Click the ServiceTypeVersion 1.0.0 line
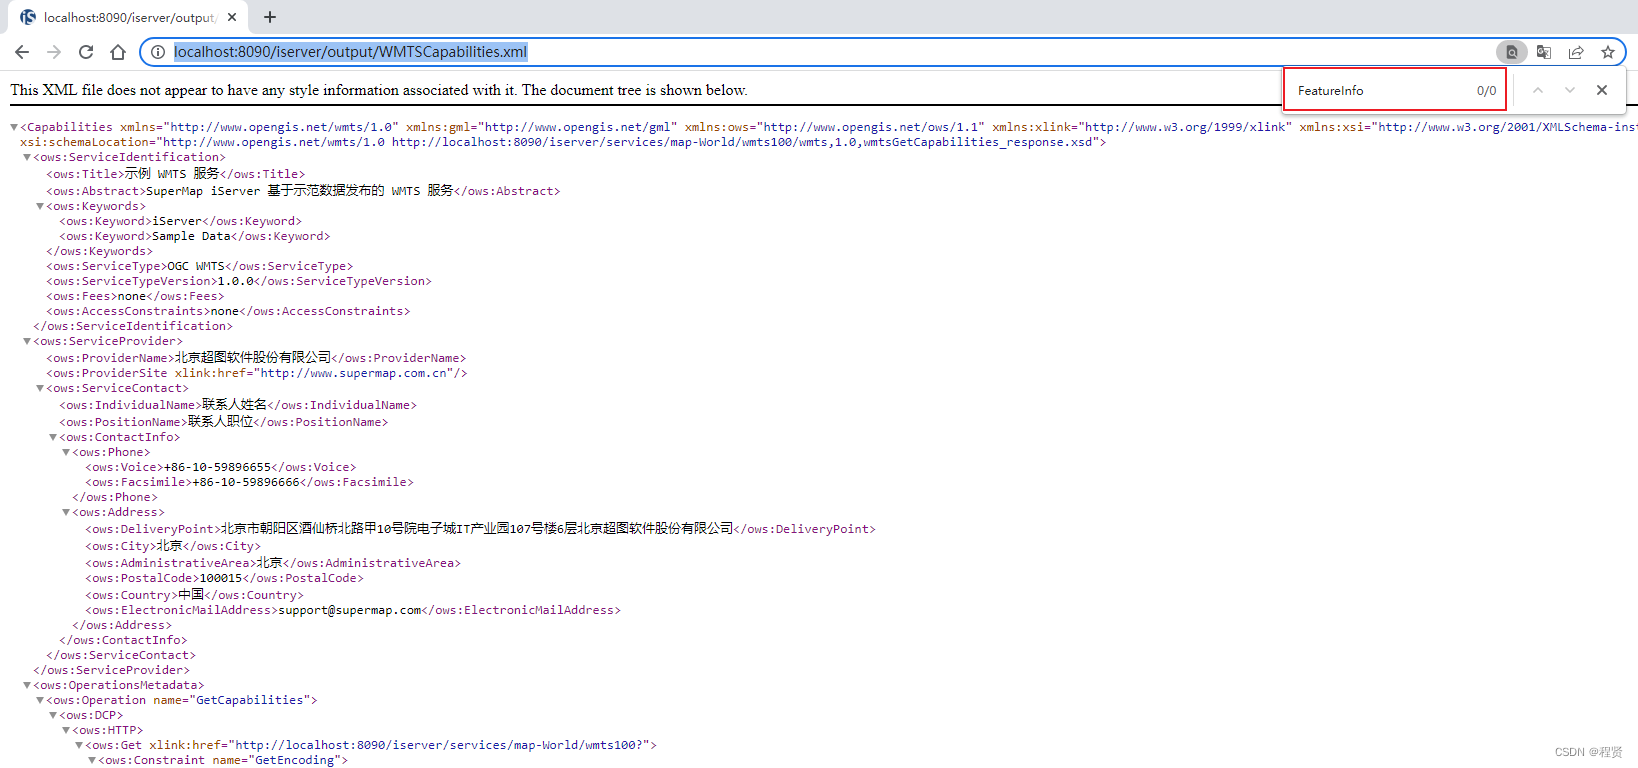 click(x=239, y=281)
